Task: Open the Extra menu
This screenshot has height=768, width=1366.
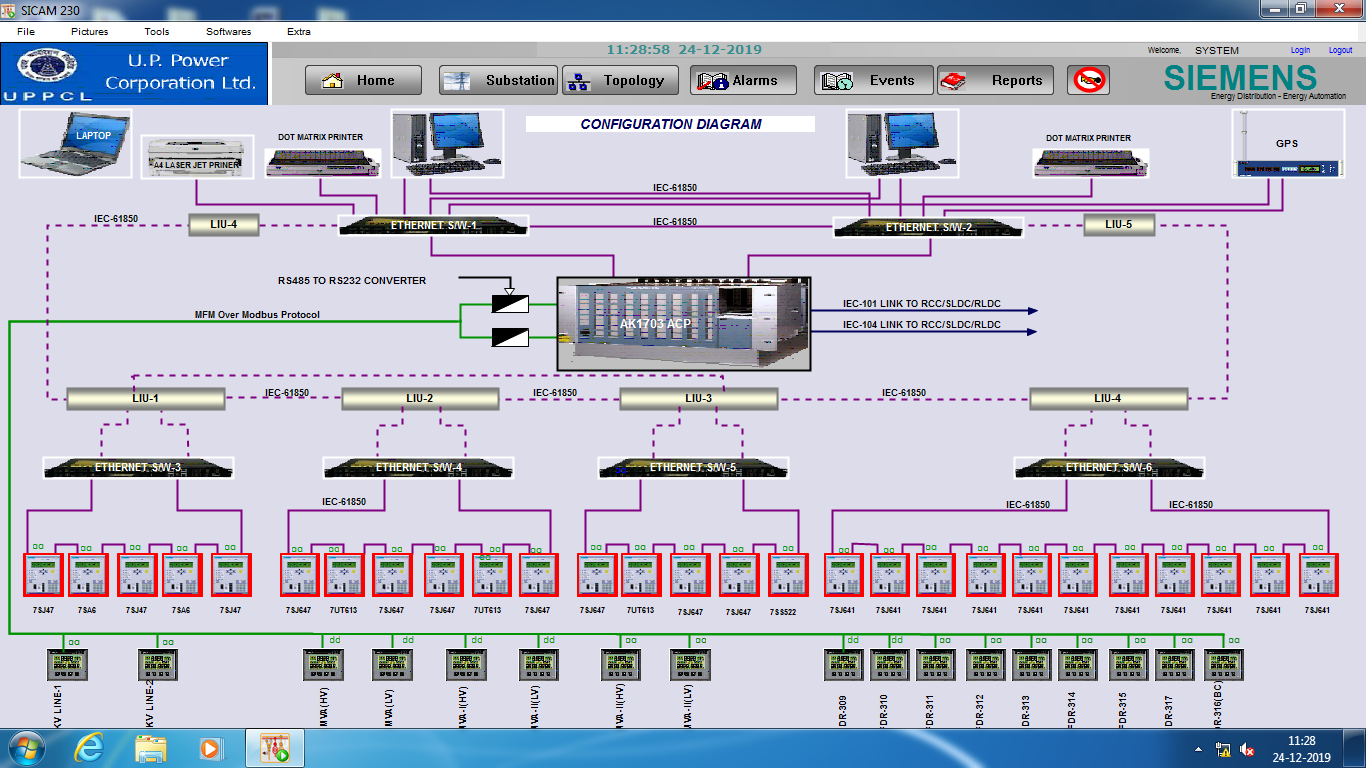Action: [298, 32]
